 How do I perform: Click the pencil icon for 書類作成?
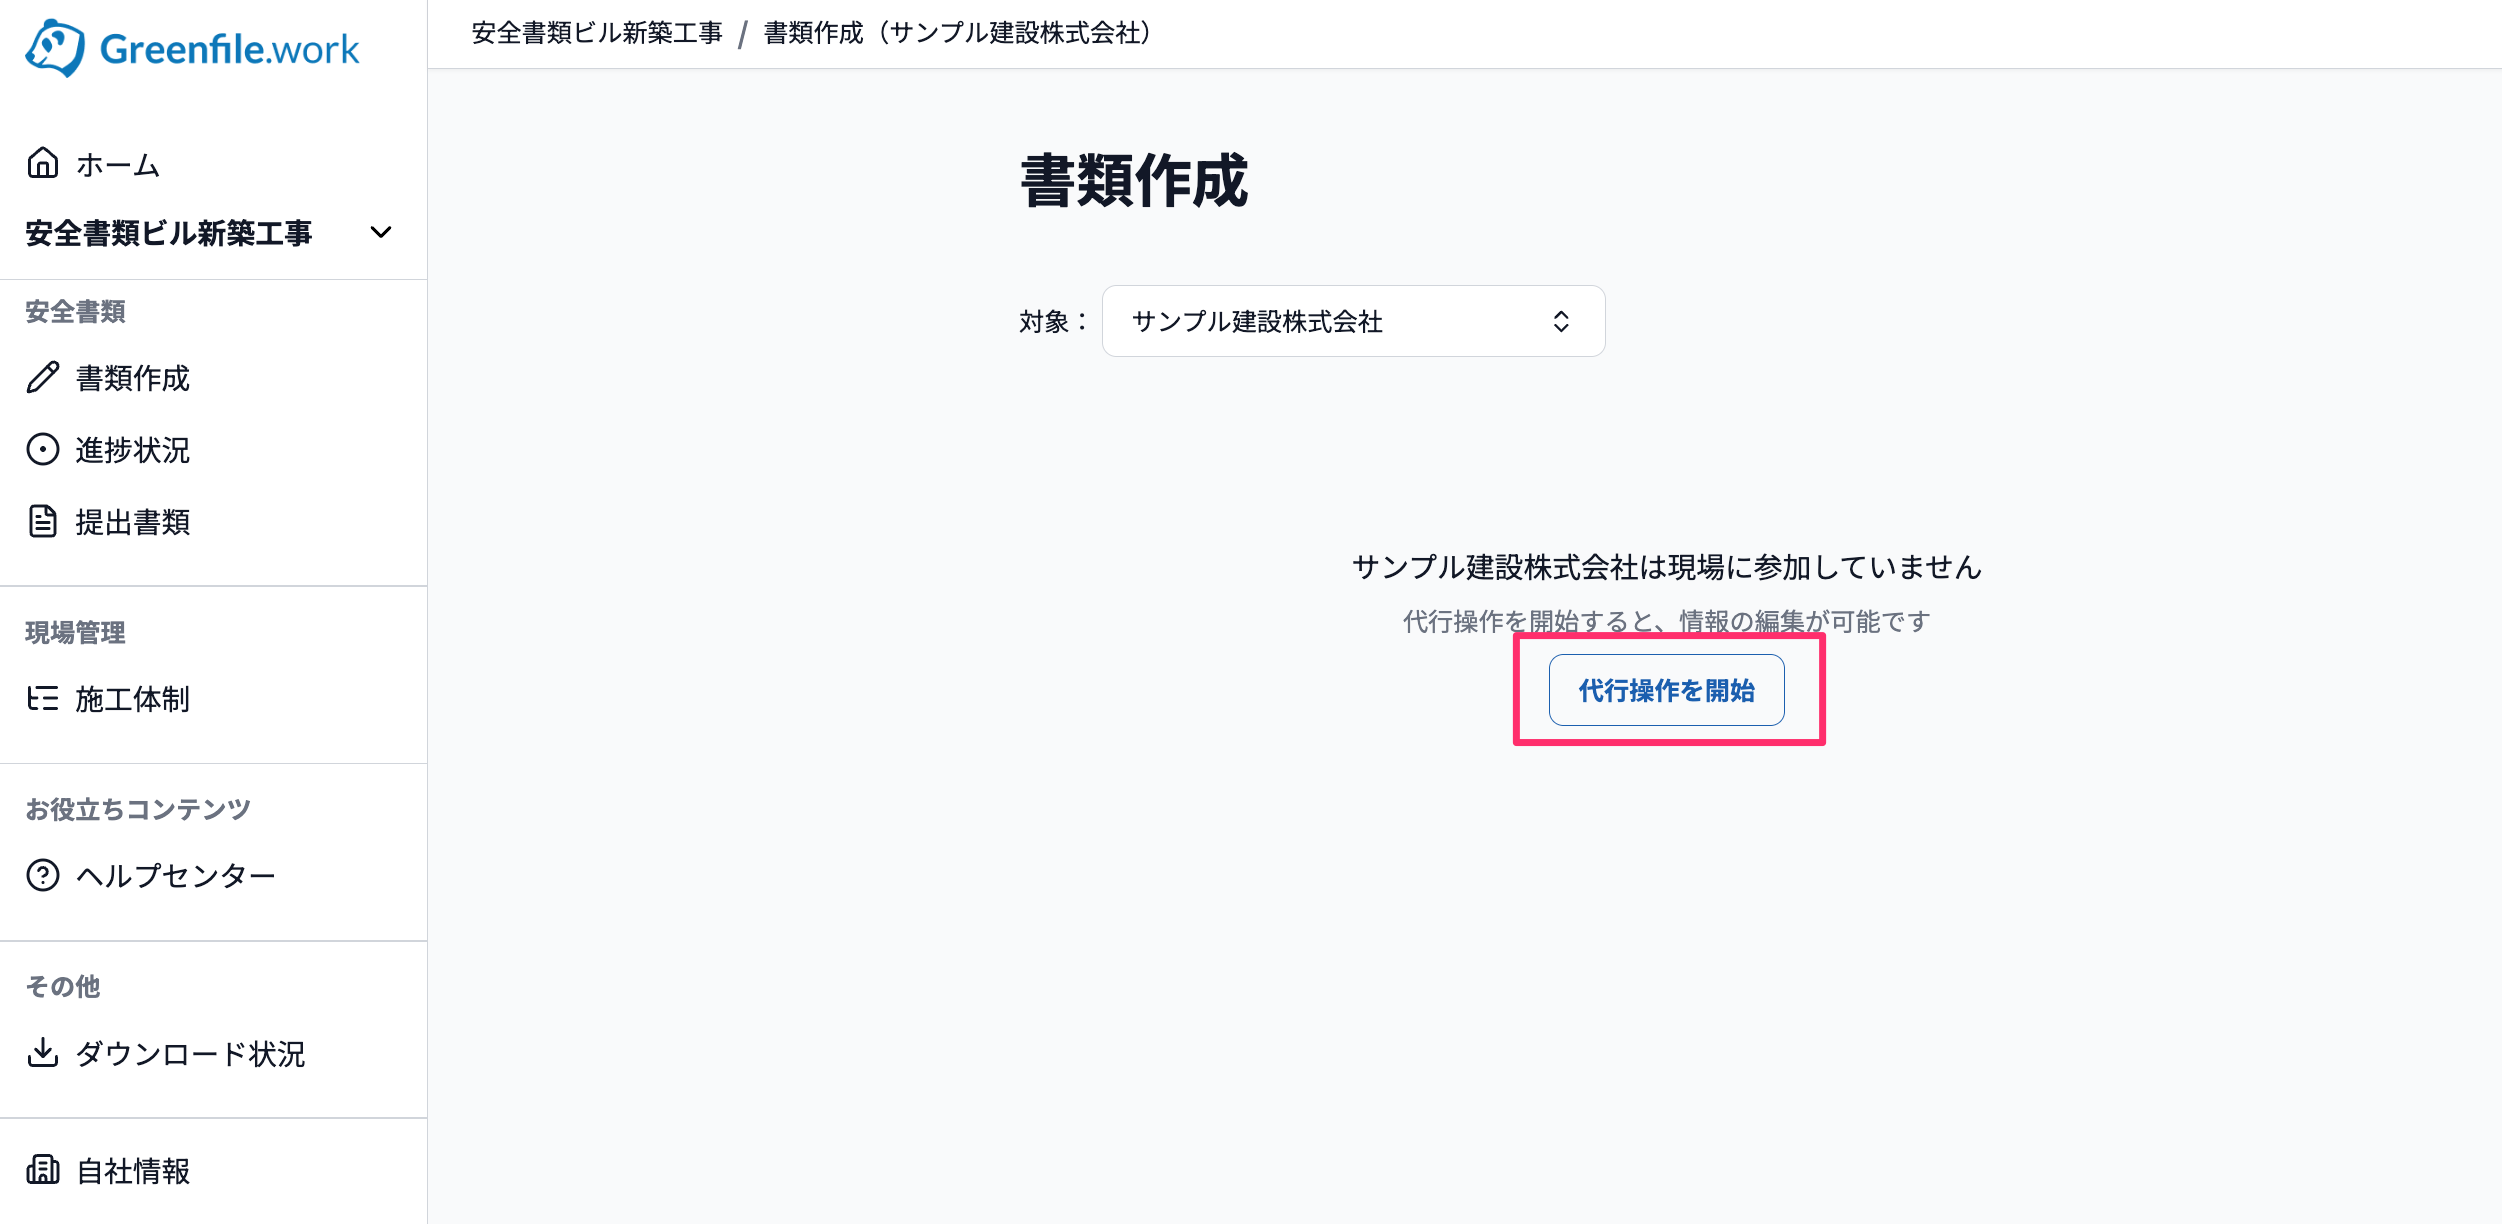coord(42,377)
